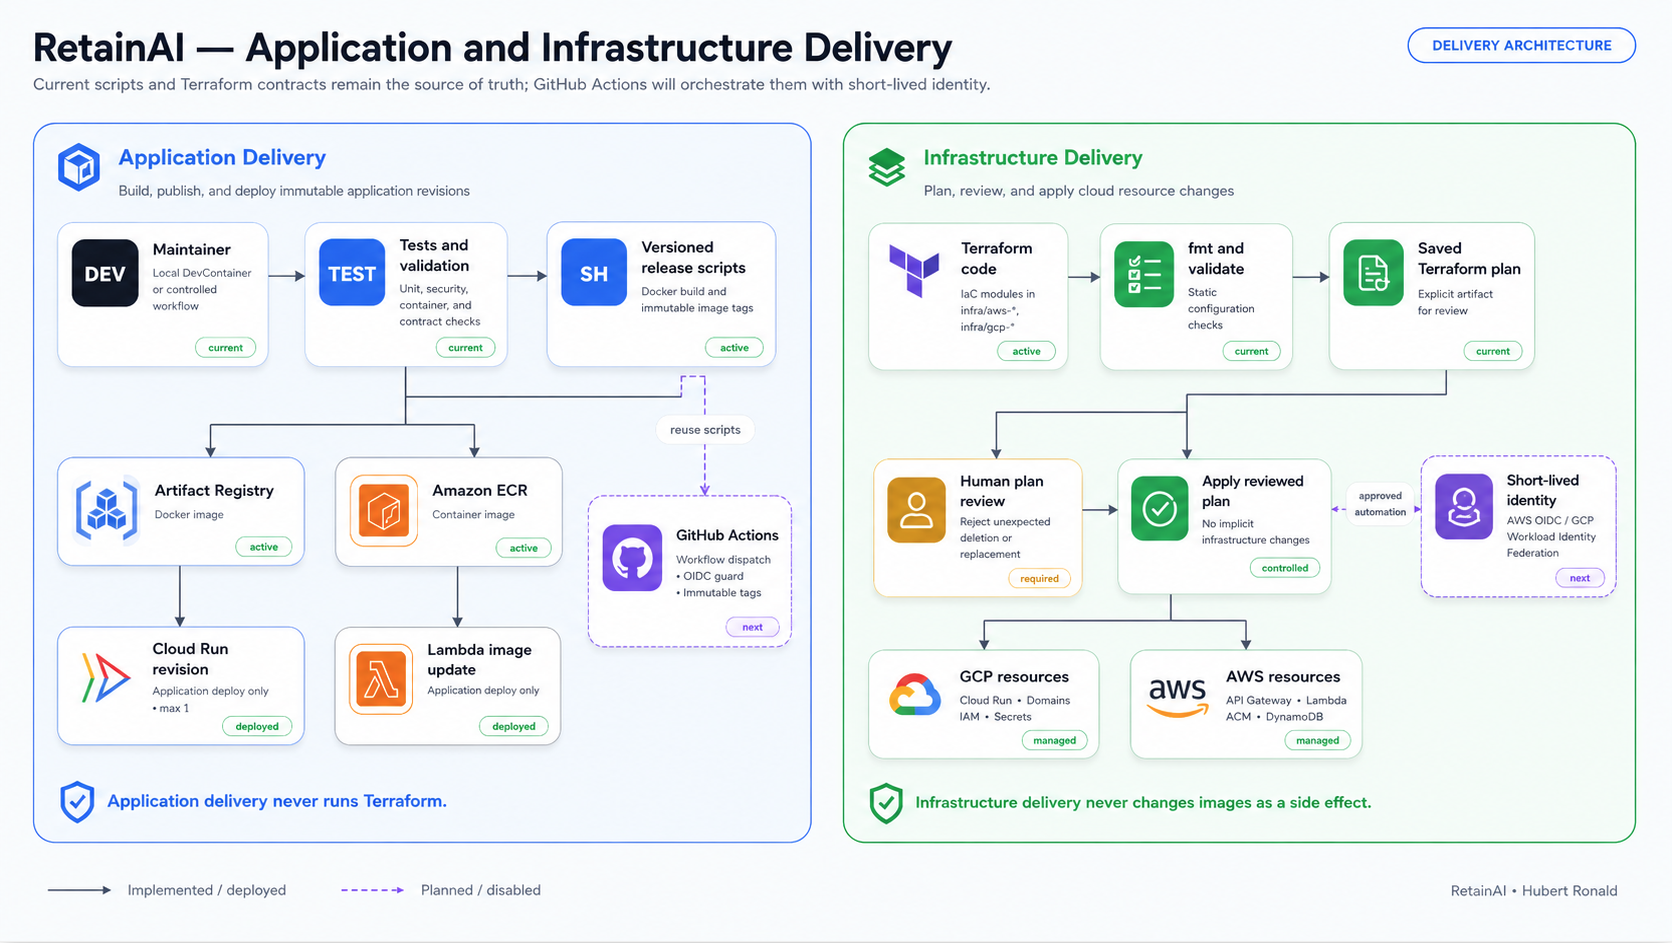Click the 'Artifact Registry' card title

[x=214, y=490]
